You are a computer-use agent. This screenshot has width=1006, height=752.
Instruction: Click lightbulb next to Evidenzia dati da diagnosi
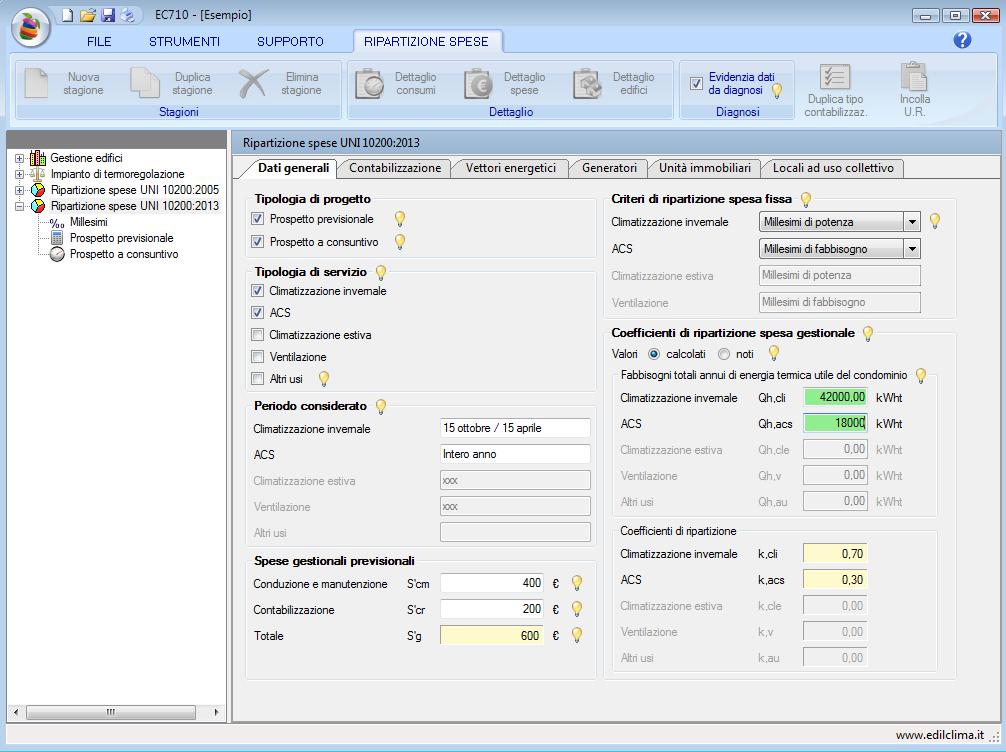tap(776, 90)
